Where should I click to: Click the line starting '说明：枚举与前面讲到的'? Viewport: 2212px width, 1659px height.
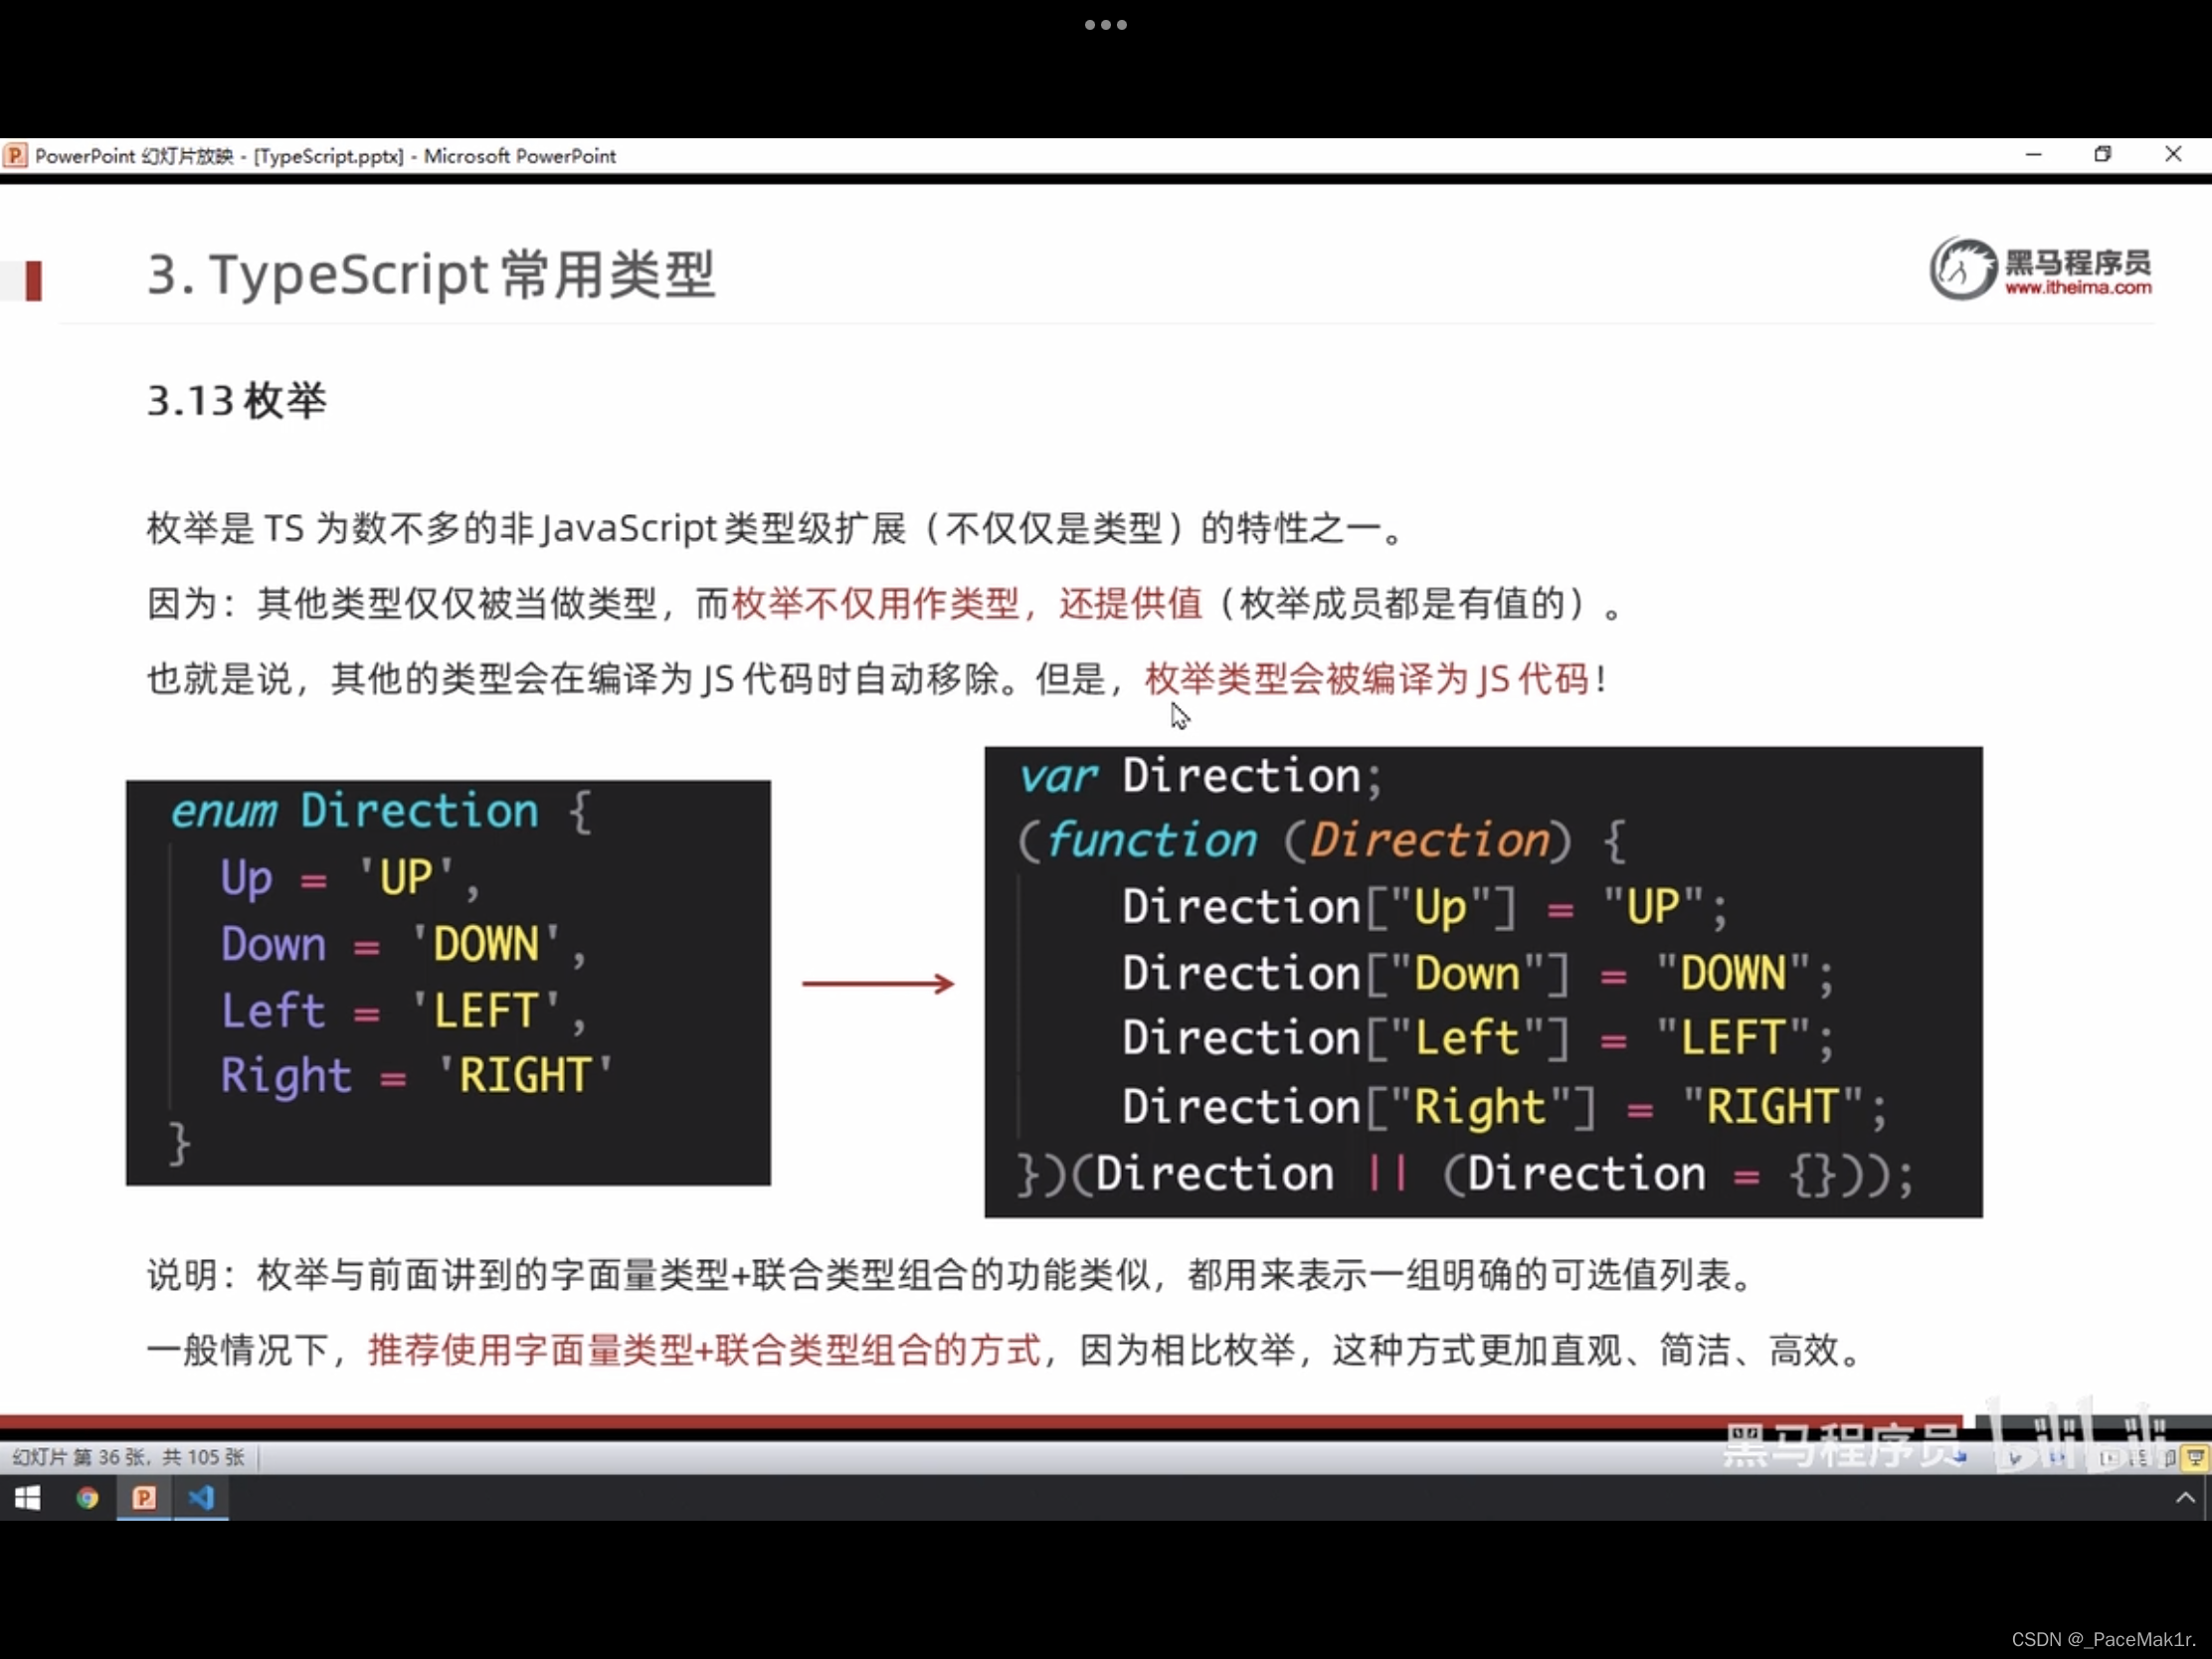tap(950, 1275)
